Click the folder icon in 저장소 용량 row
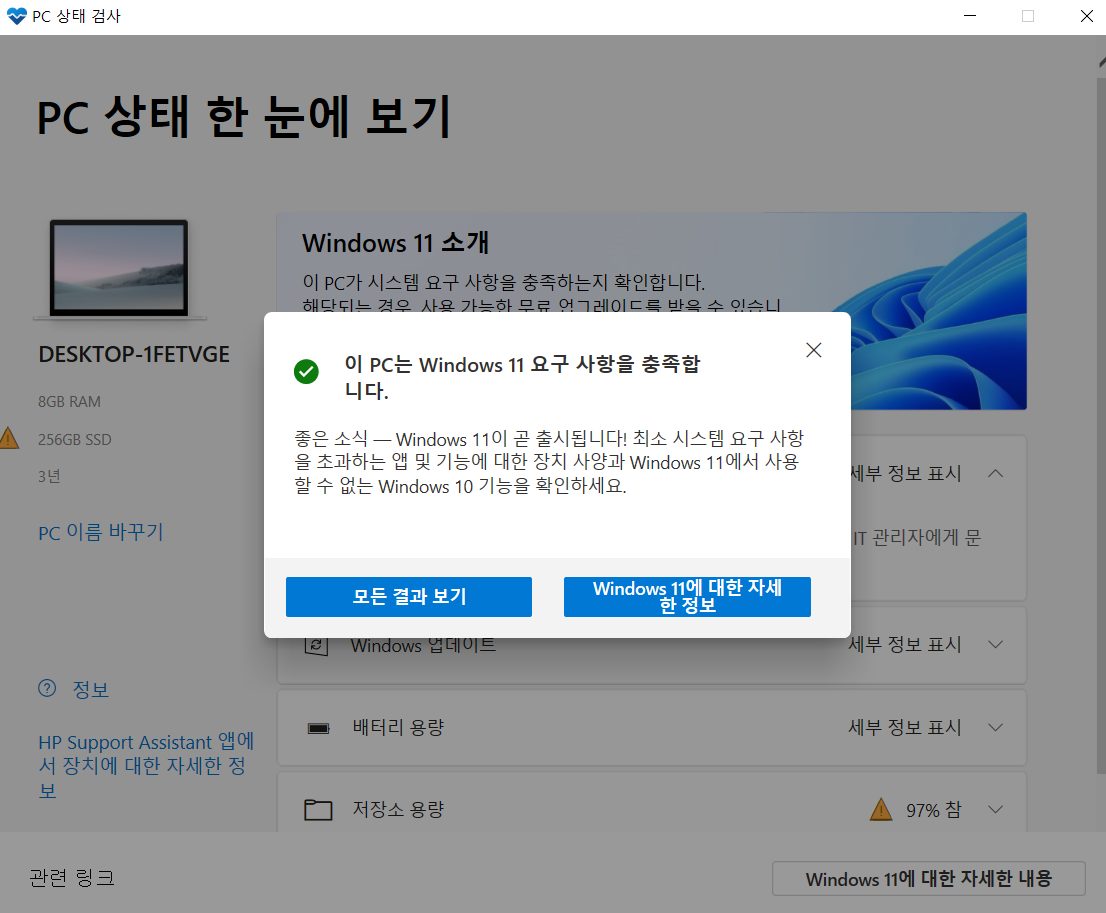 [x=318, y=810]
